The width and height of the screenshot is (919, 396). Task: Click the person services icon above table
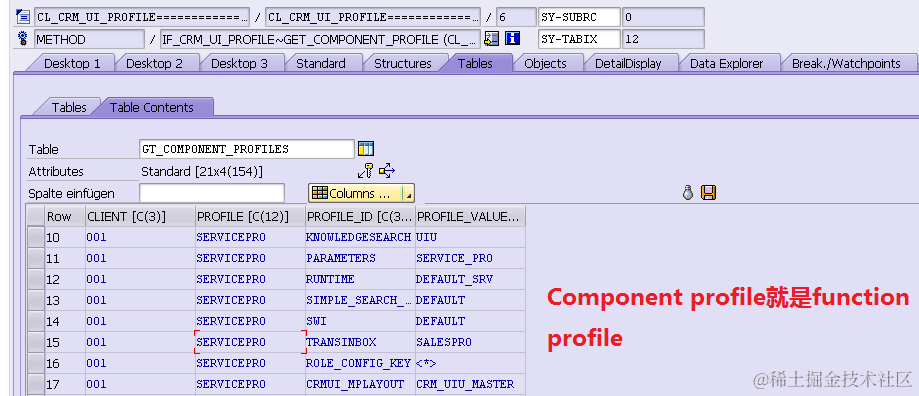pyautogui.click(x=689, y=193)
